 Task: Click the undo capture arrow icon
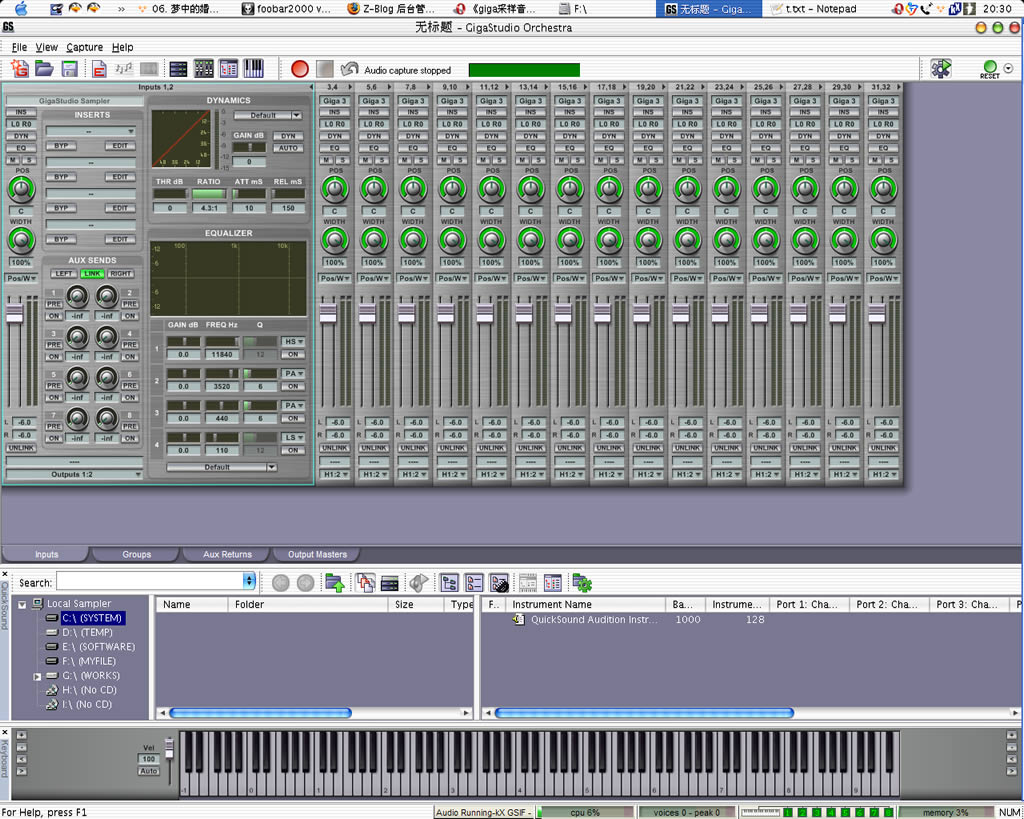[x=350, y=69]
